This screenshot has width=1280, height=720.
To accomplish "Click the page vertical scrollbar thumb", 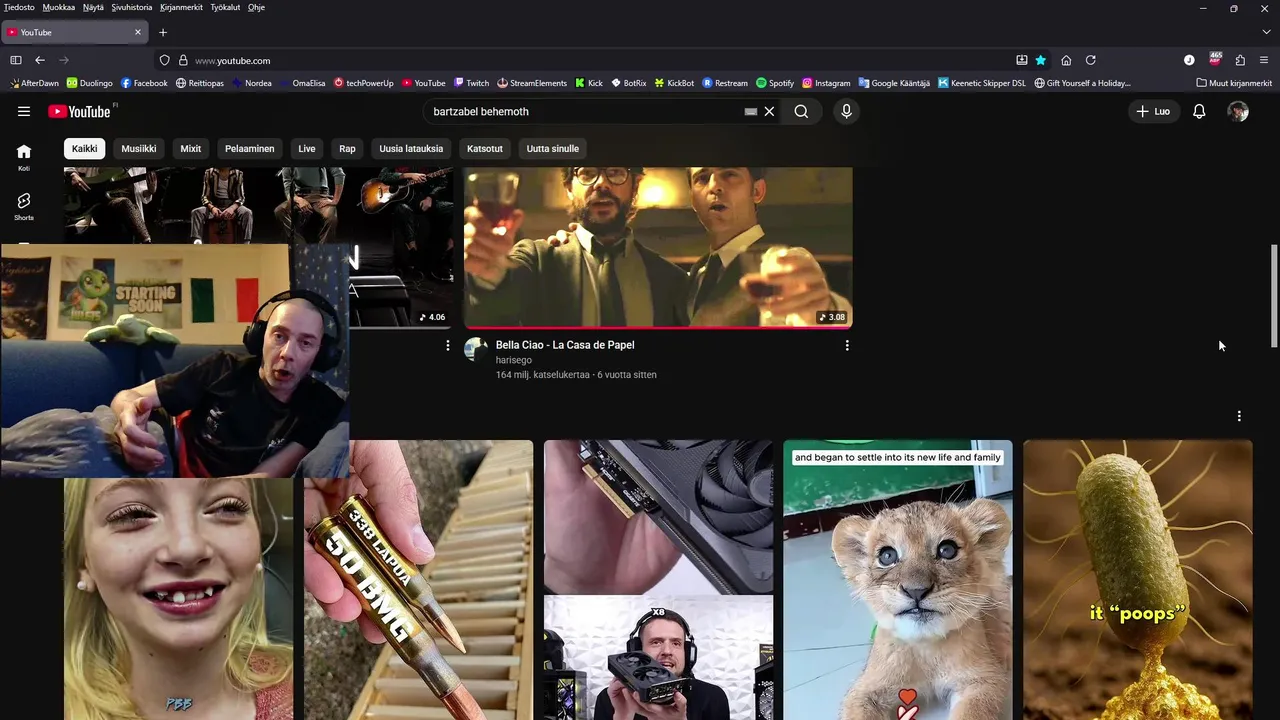I will coord(1274,296).
